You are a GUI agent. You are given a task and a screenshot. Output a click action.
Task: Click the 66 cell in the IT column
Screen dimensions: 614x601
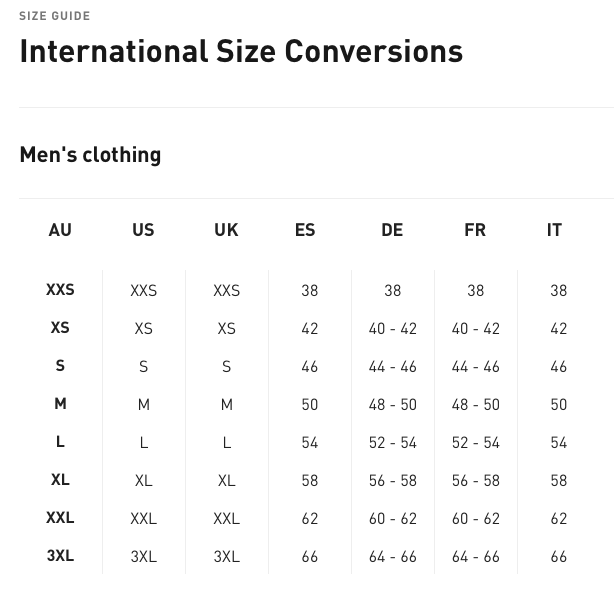click(x=558, y=557)
